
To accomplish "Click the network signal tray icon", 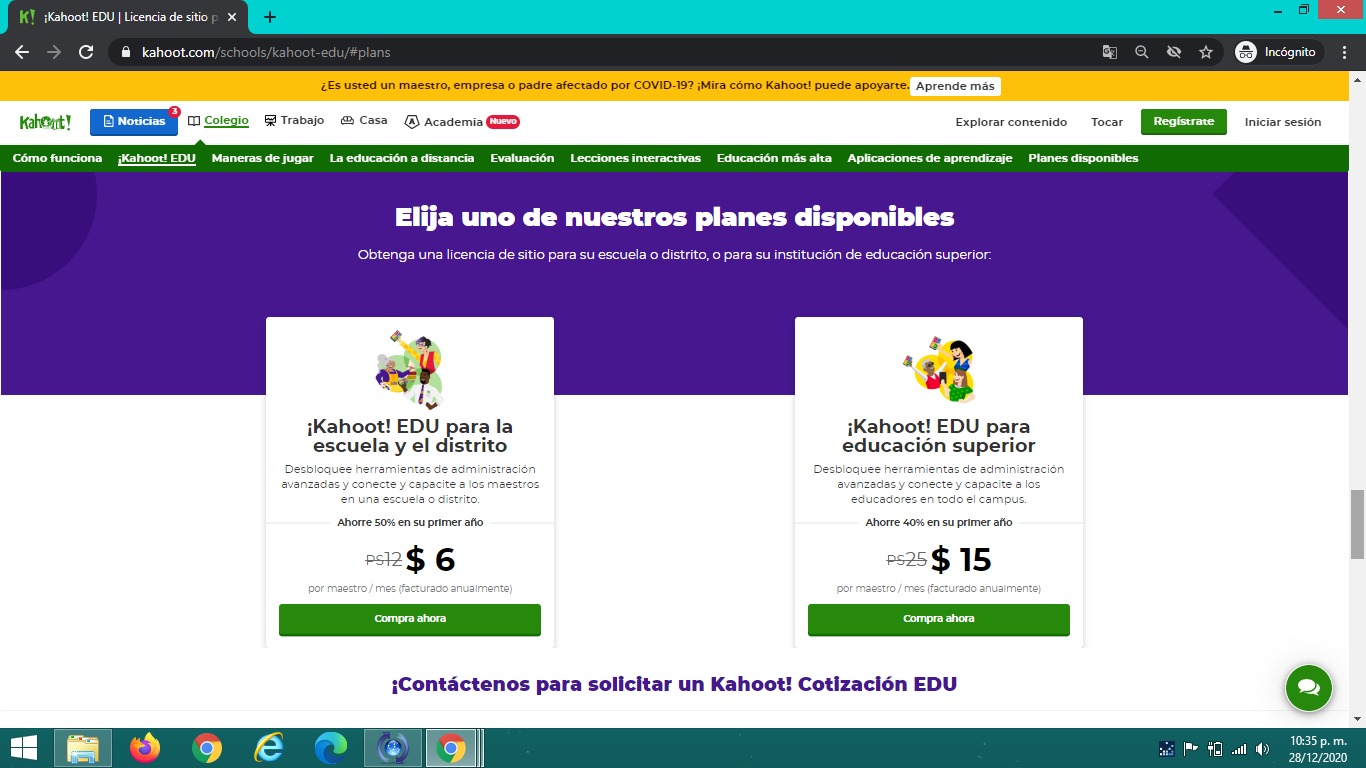I will coord(1239,748).
